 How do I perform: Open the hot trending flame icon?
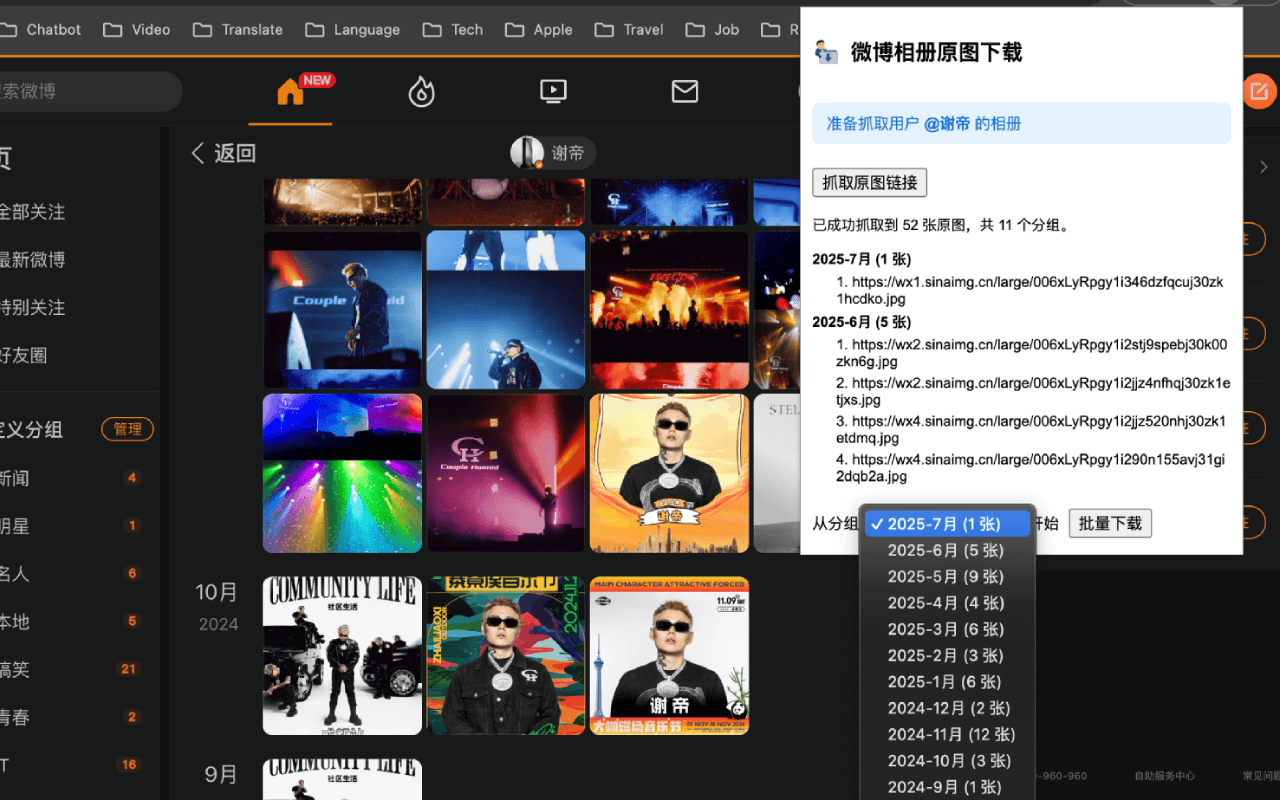point(421,91)
